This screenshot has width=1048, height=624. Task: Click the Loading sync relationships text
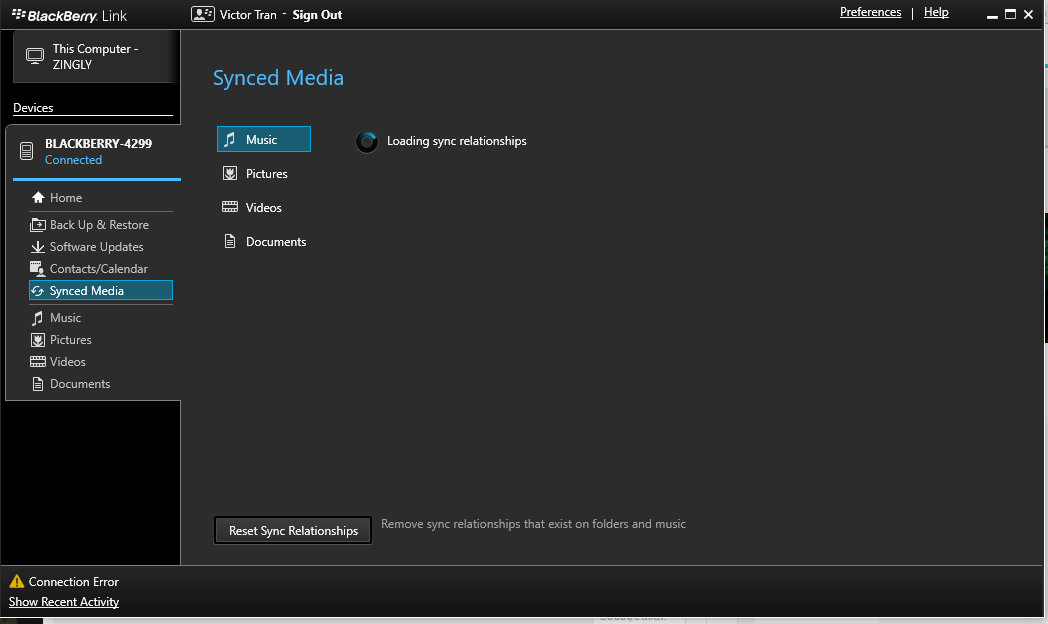pos(456,141)
